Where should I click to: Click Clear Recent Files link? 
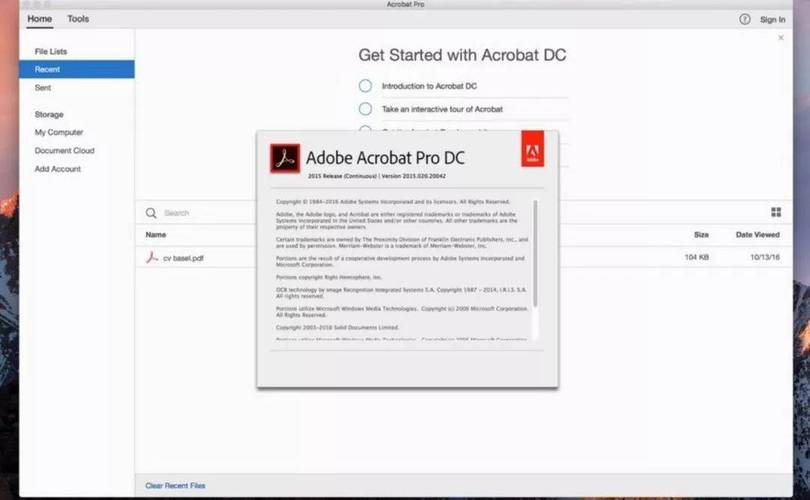[x=175, y=486]
